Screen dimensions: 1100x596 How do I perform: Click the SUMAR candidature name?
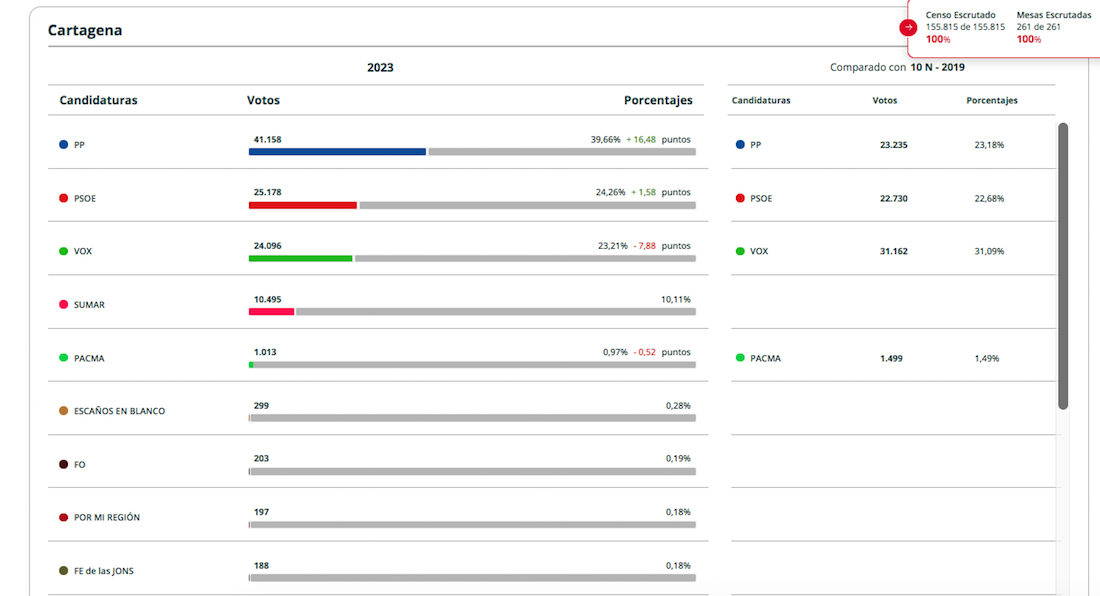[x=89, y=305]
